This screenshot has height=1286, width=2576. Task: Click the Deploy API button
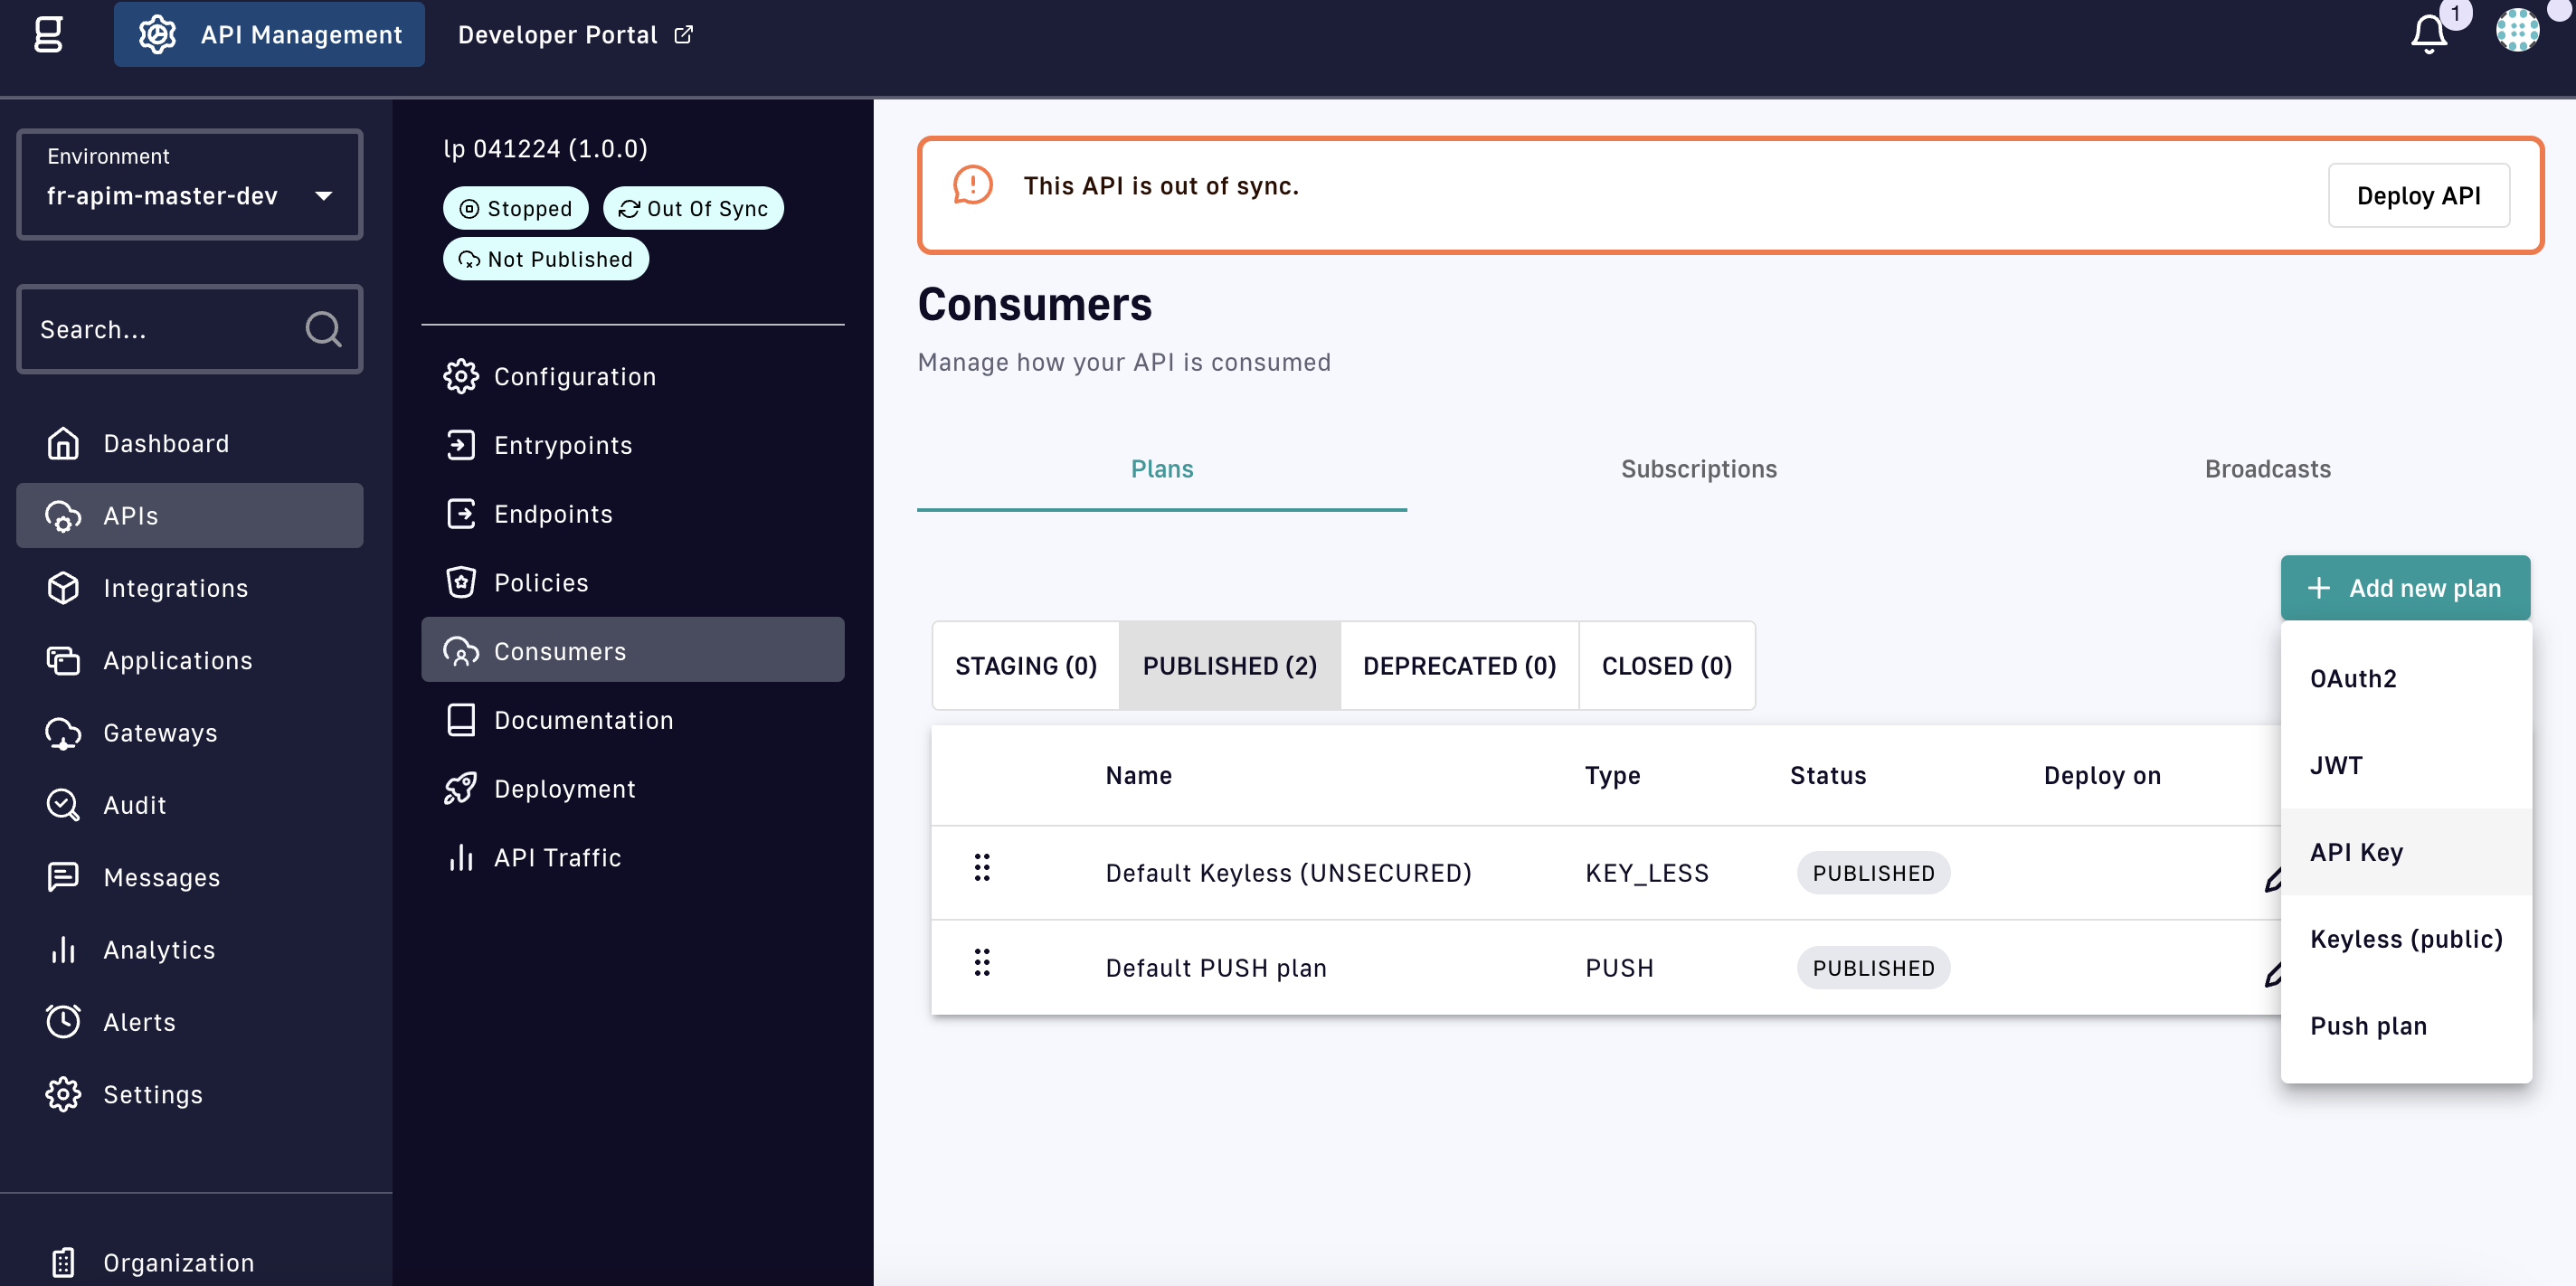[2417, 195]
